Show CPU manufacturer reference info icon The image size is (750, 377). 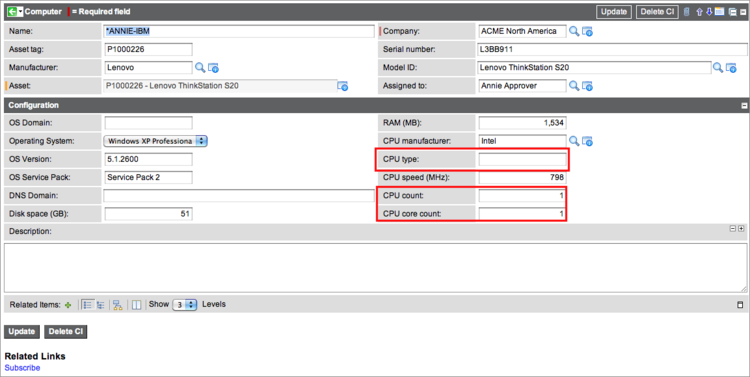pyautogui.click(x=587, y=142)
